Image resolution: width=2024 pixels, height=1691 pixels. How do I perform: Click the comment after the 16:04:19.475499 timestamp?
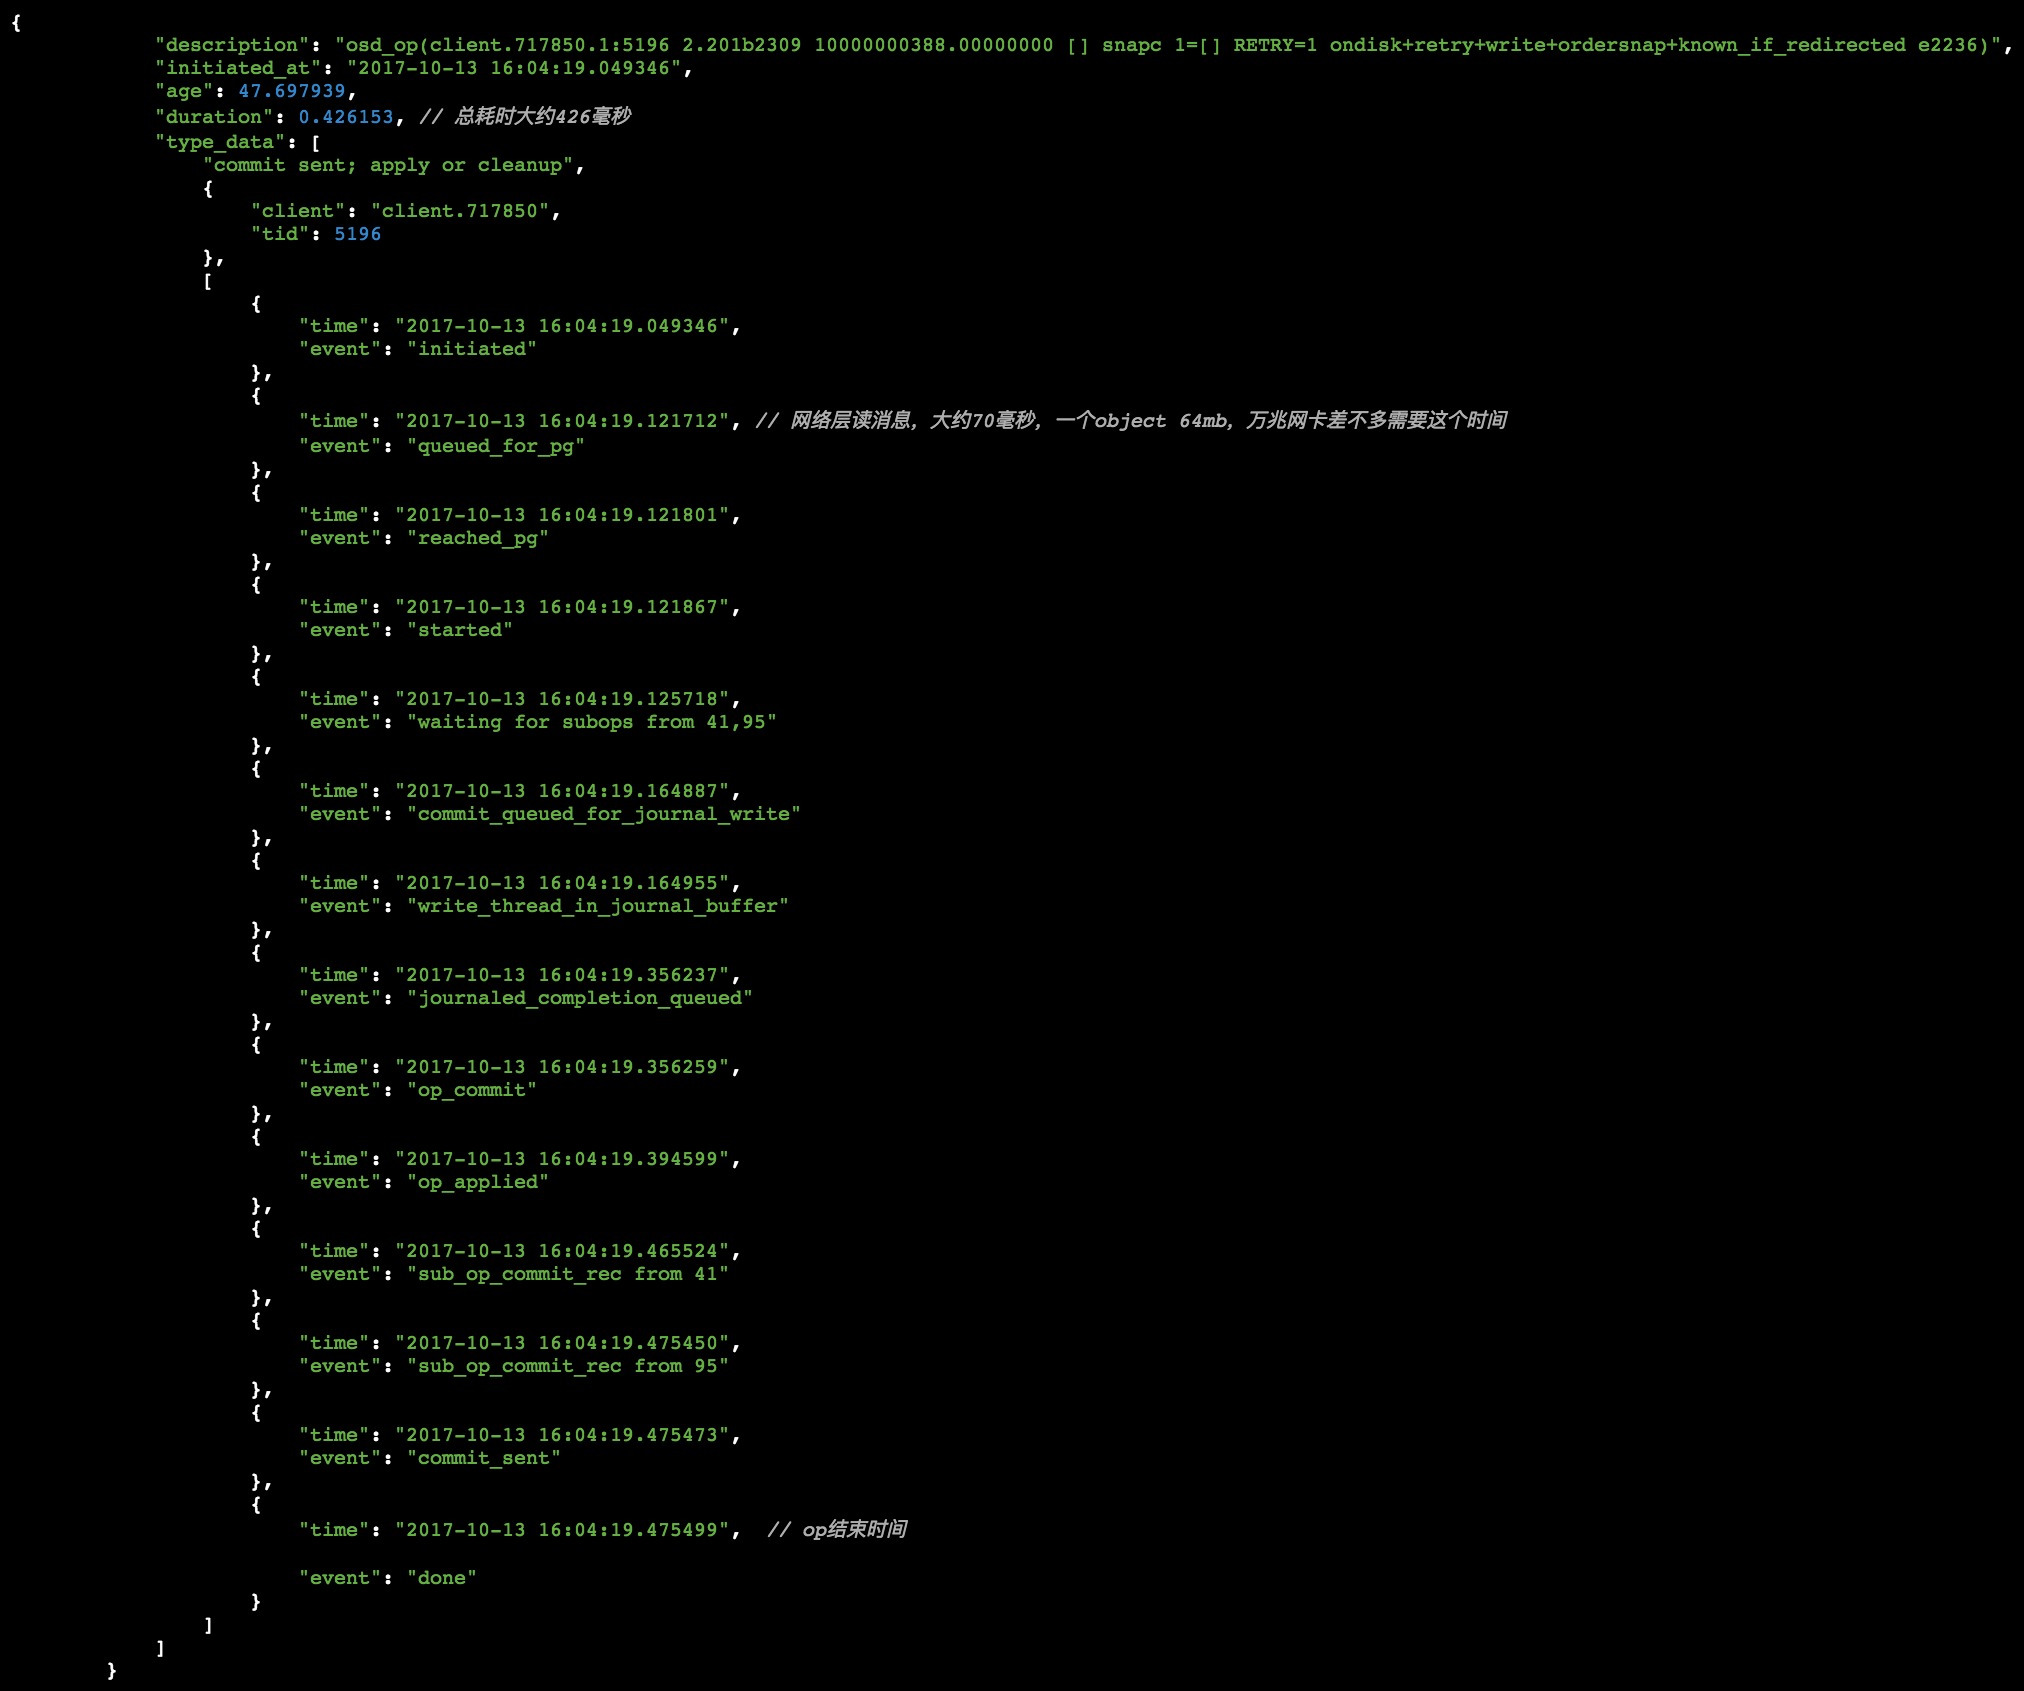837,1529
